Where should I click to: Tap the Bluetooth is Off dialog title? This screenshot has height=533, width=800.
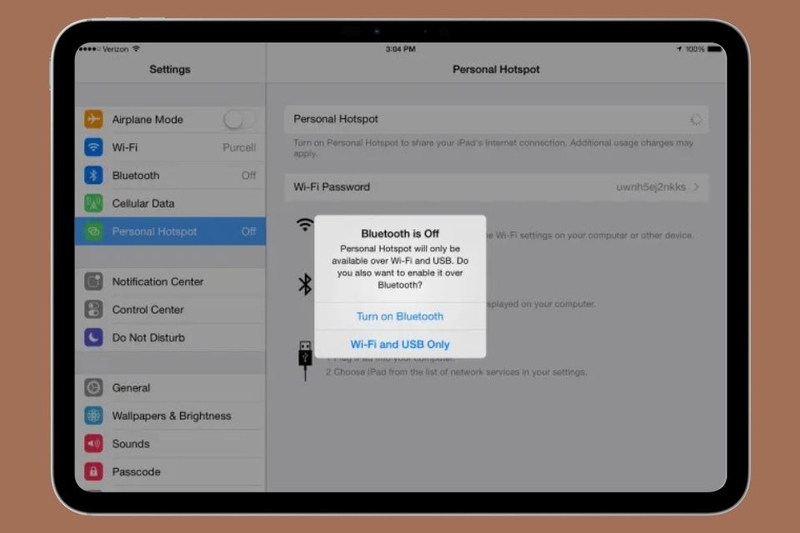[x=400, y=234]
